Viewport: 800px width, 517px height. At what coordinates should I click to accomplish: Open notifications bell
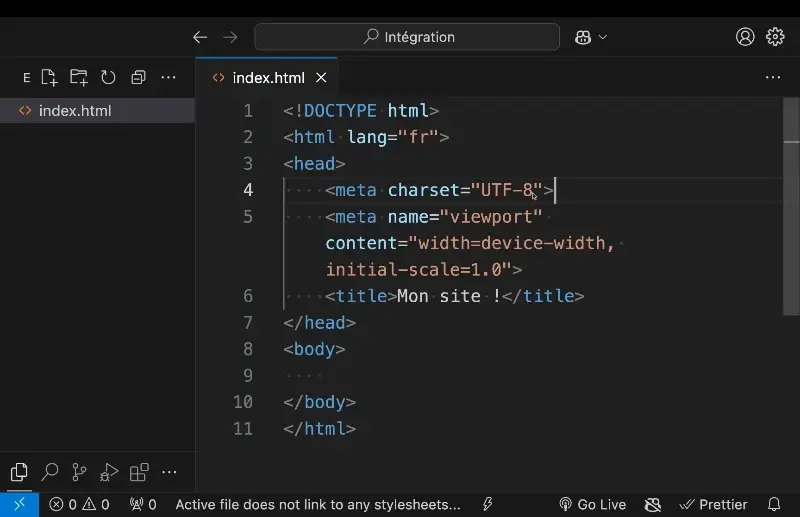coord(774,505)
